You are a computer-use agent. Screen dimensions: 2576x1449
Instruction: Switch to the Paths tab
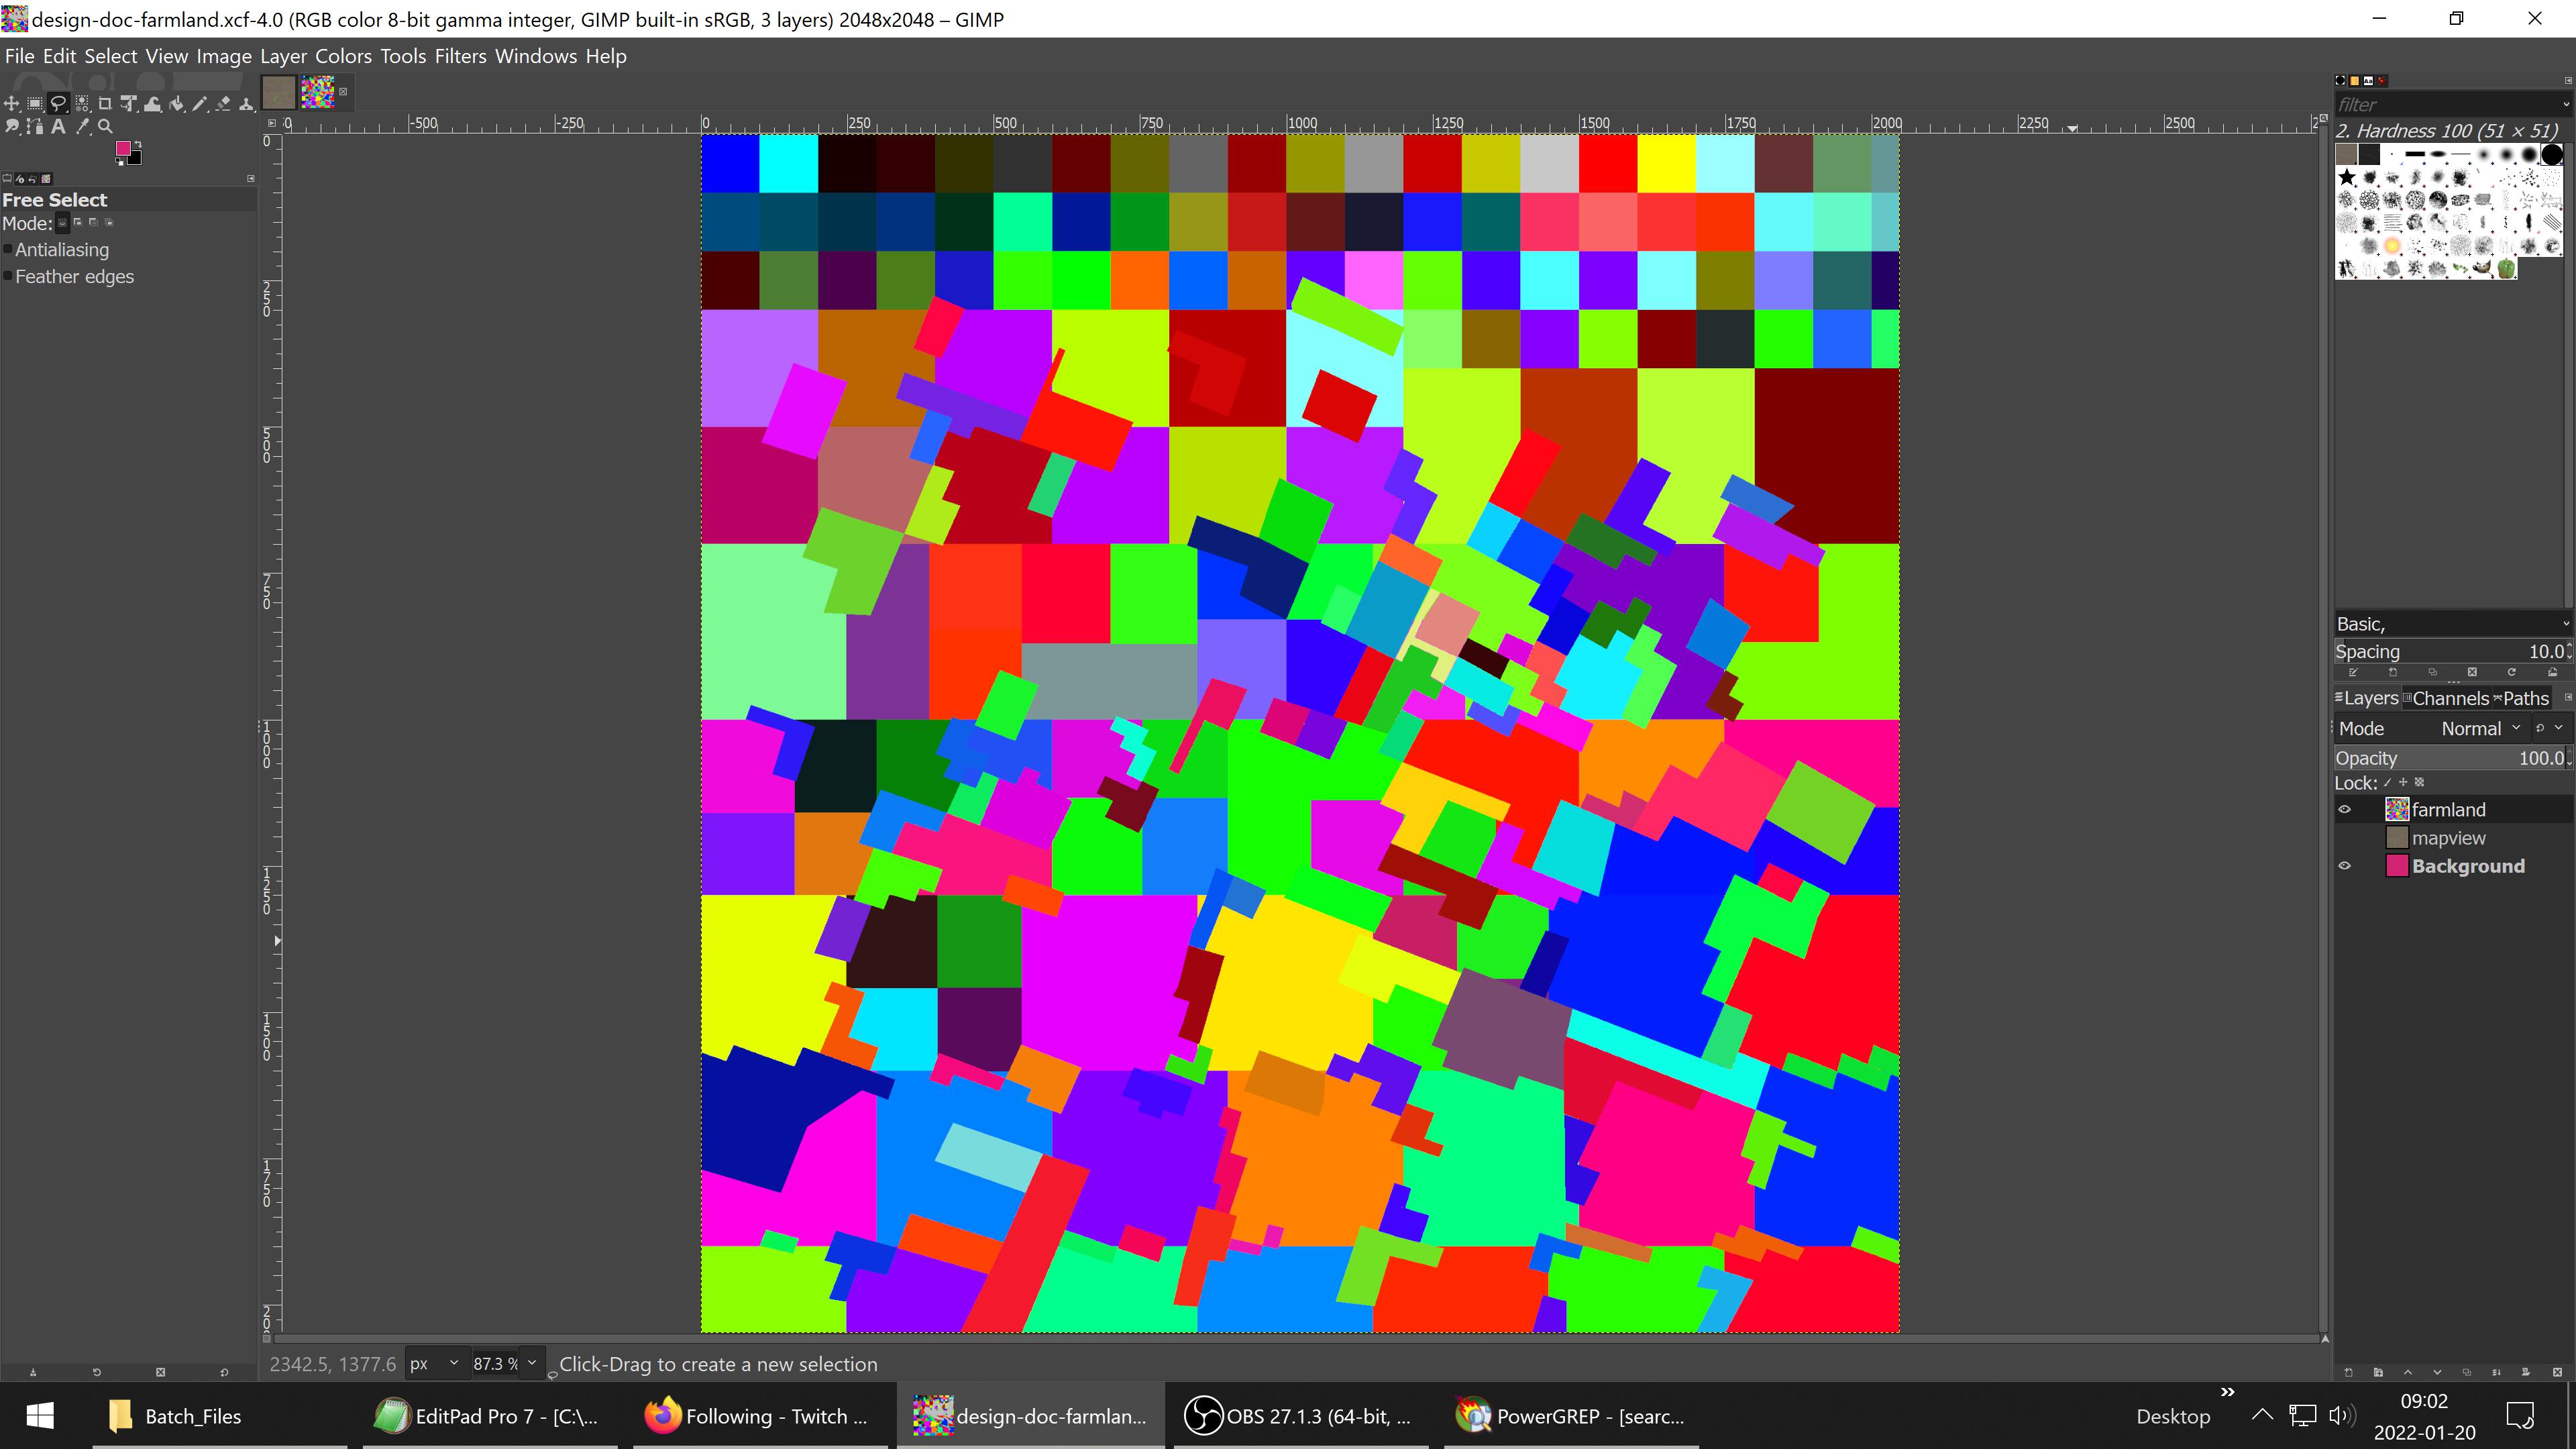point(2521,698)
